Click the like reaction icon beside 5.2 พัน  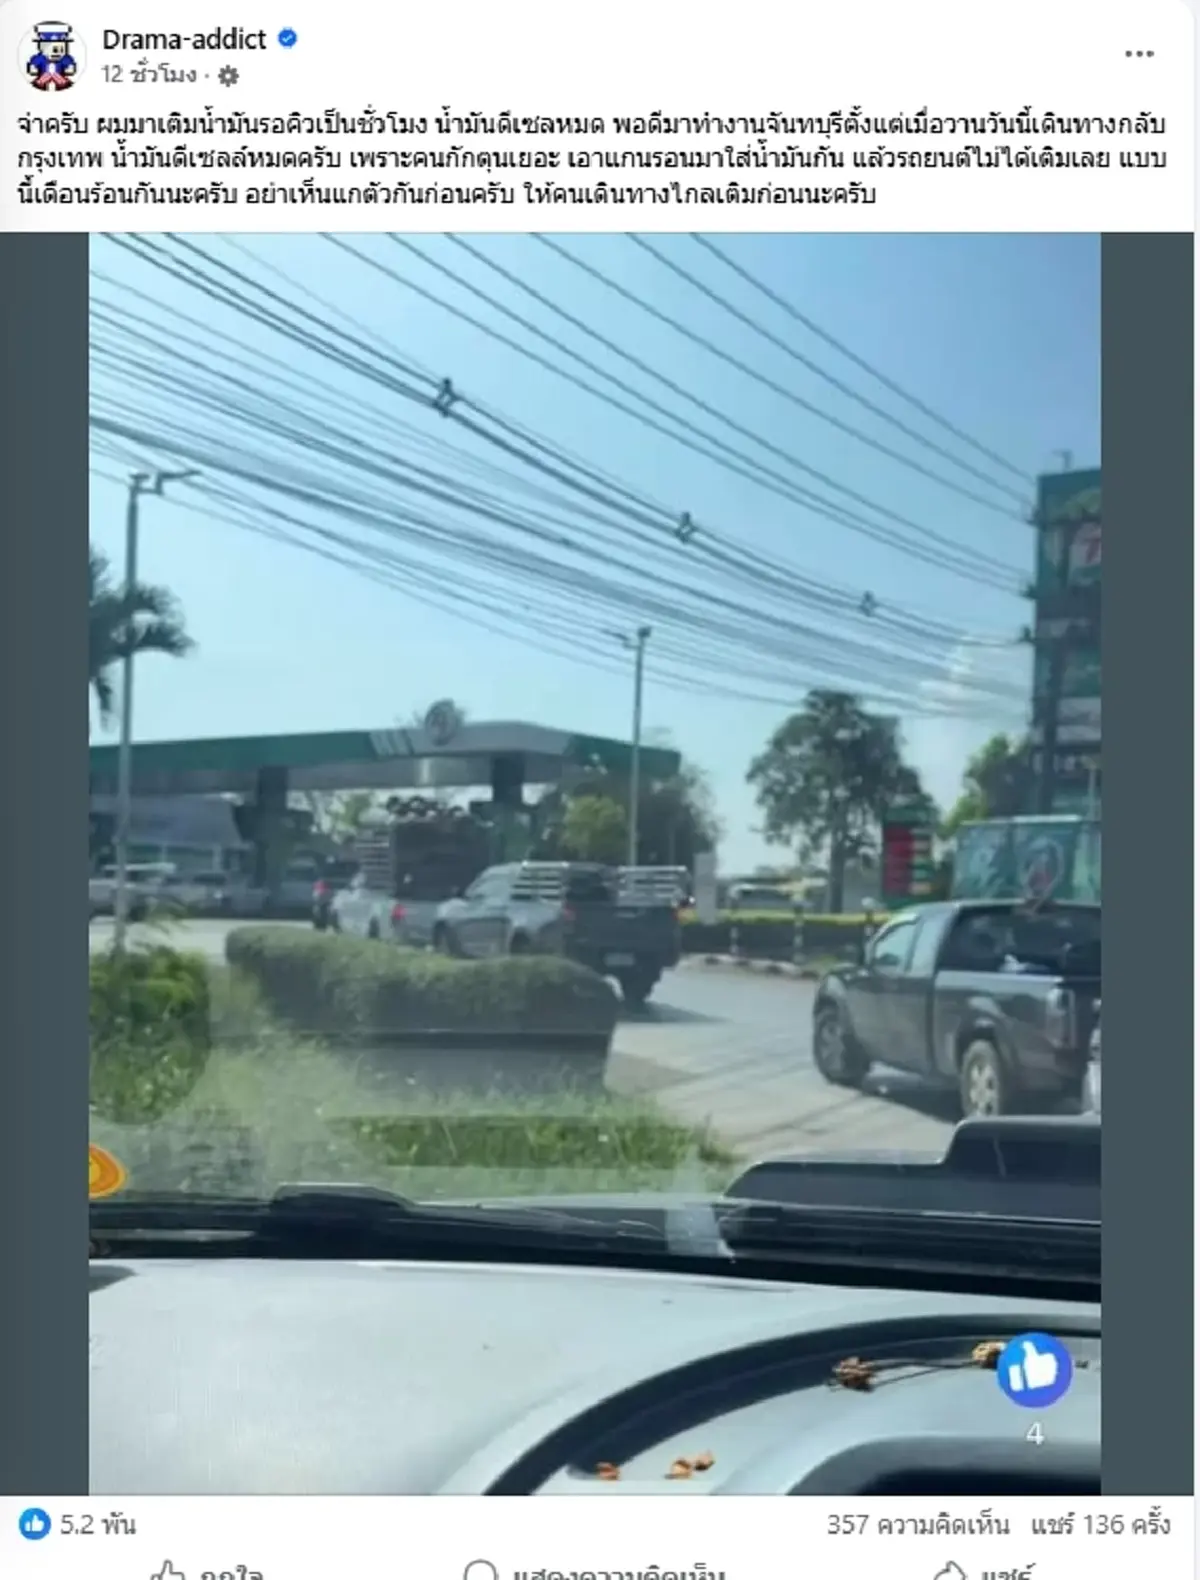click(x=34, y=1524)
